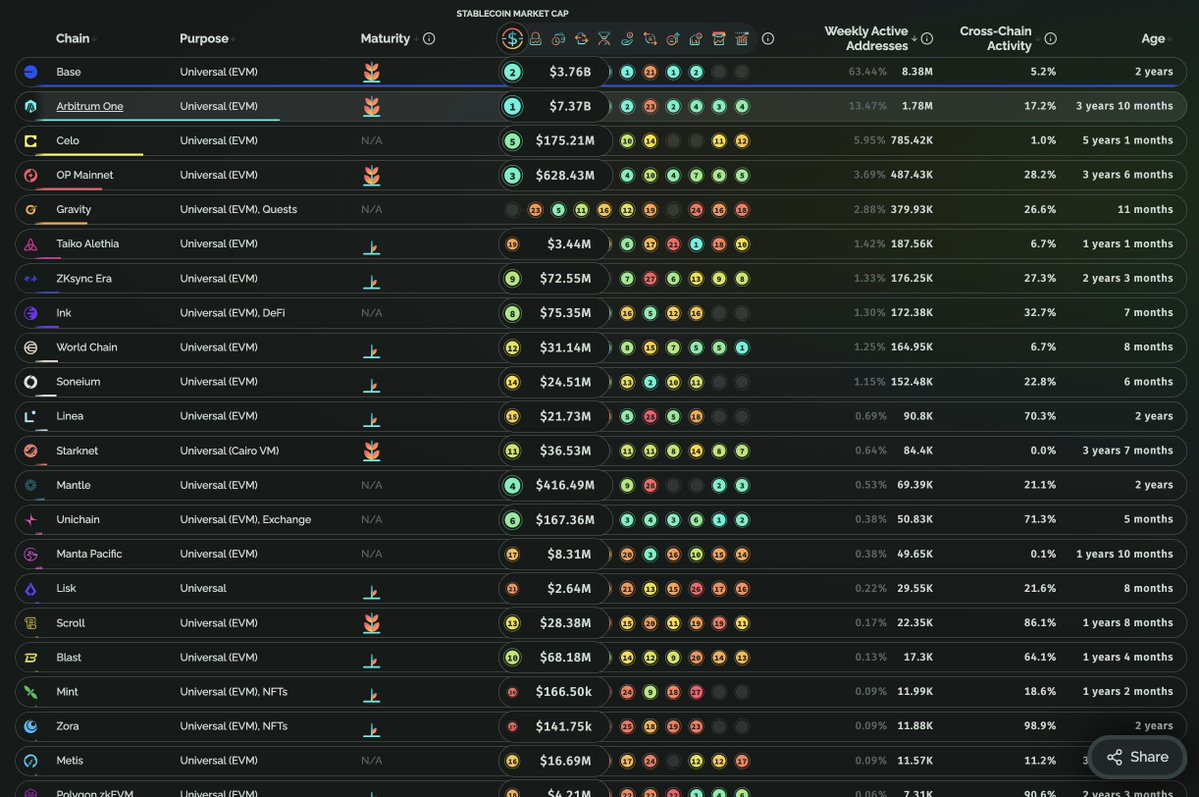Select the hourglass metric icon in header
Image resolution: width=1199 pixels, height=797 pixels.
(x=604, y=38)
